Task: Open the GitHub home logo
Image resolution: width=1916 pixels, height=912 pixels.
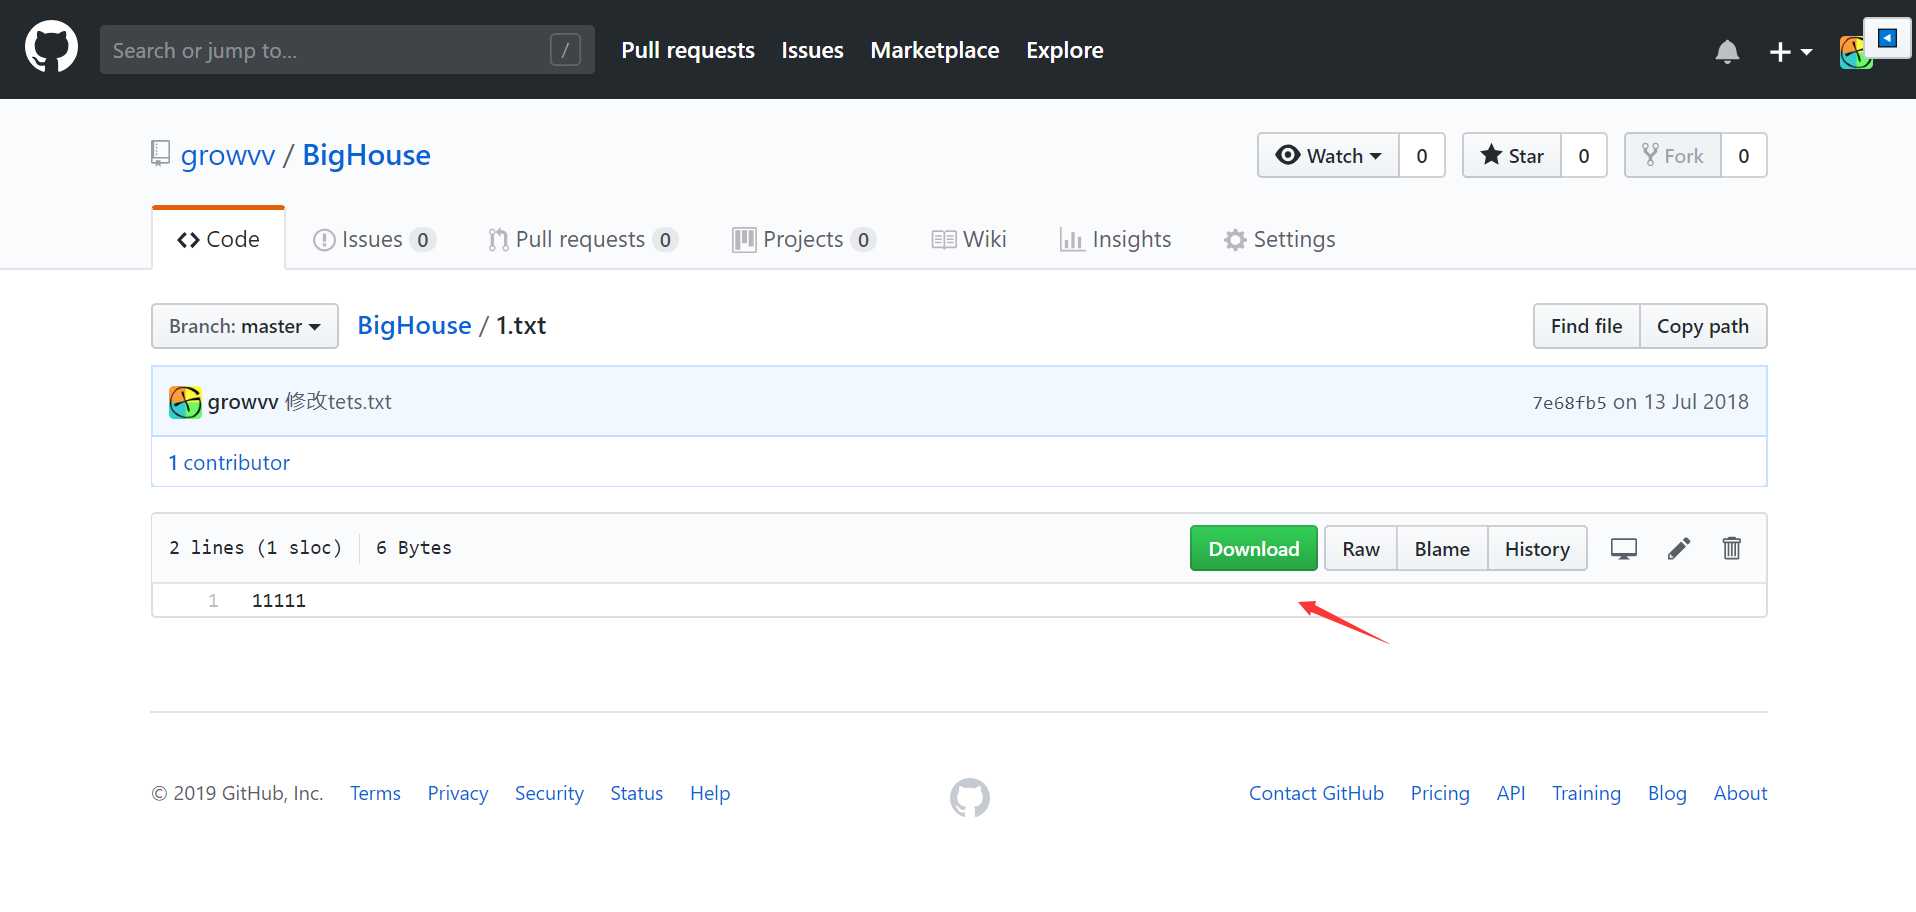Action: pyautogui.click(x=51, y=47)
